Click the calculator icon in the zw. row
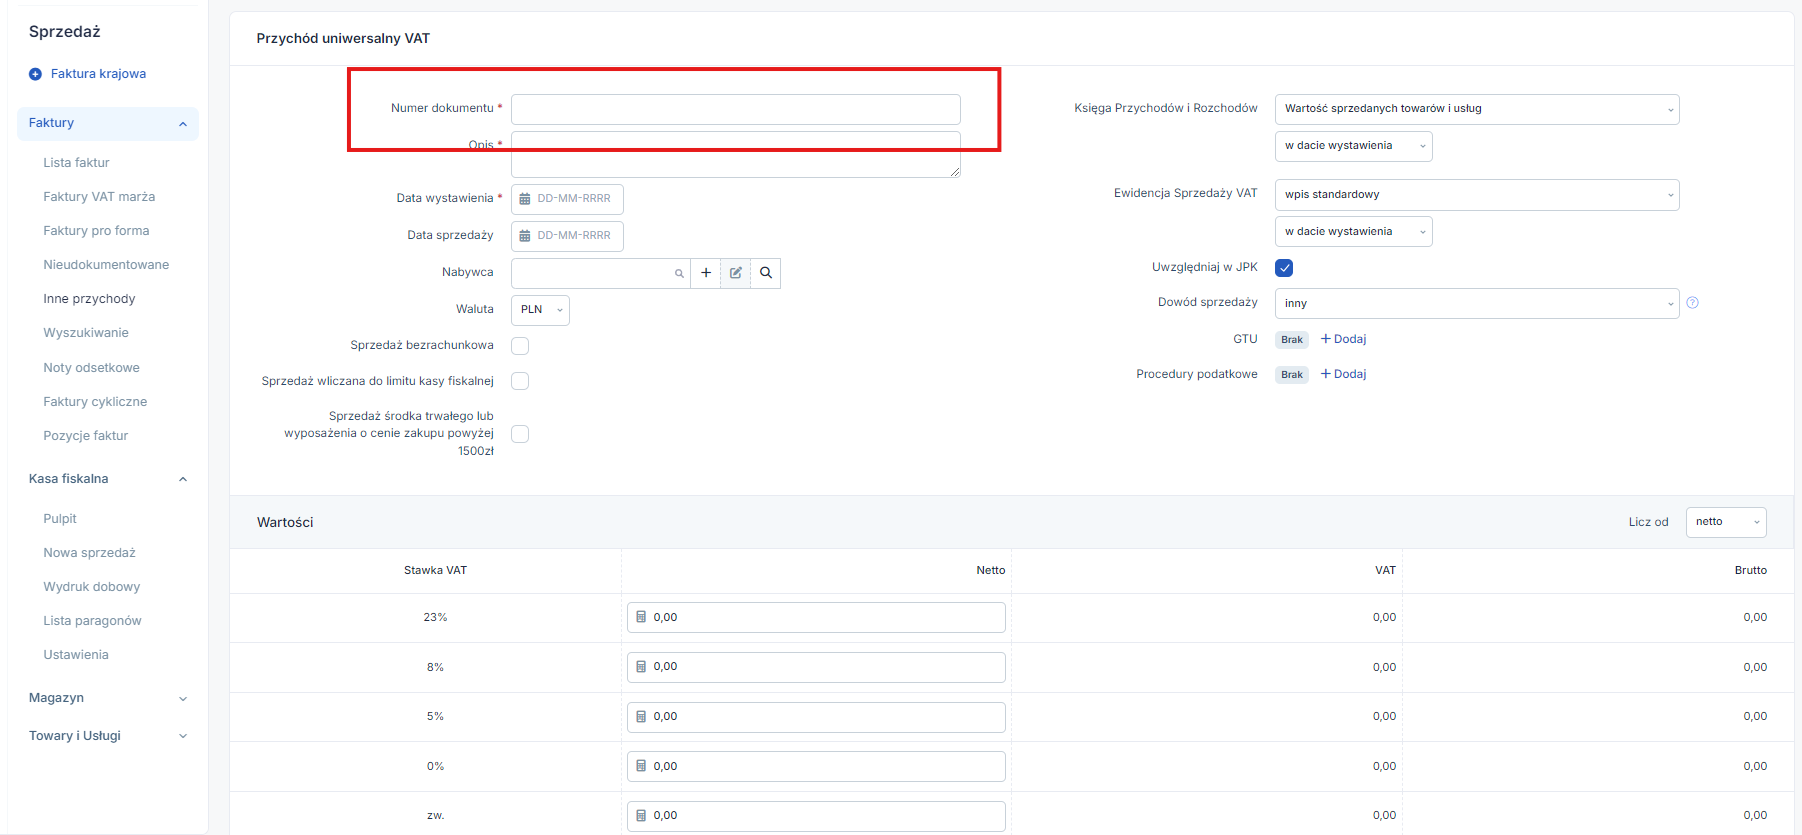 click(x=642, y=815)
